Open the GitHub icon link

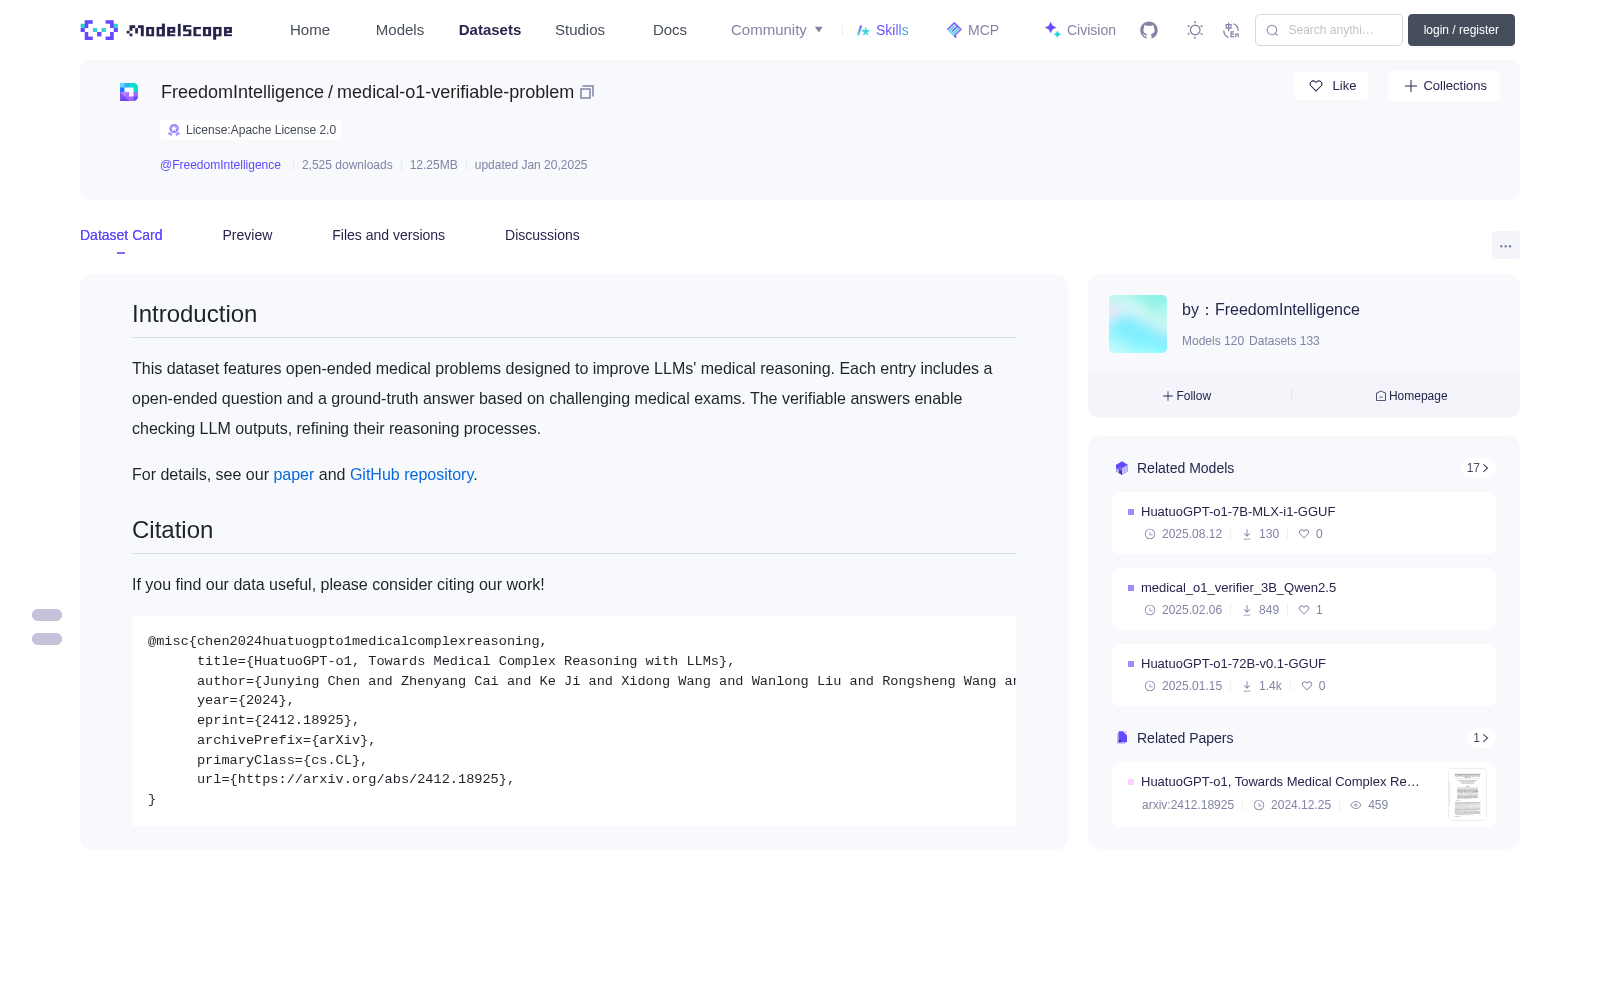pos(1149,30)
